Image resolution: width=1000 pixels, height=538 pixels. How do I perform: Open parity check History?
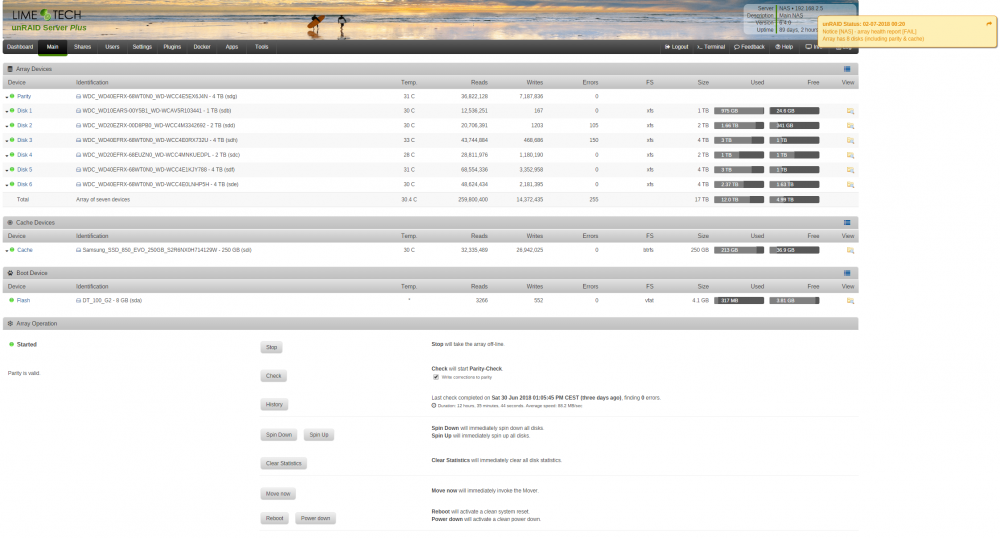pyautogui.click(x=274, y=405)
